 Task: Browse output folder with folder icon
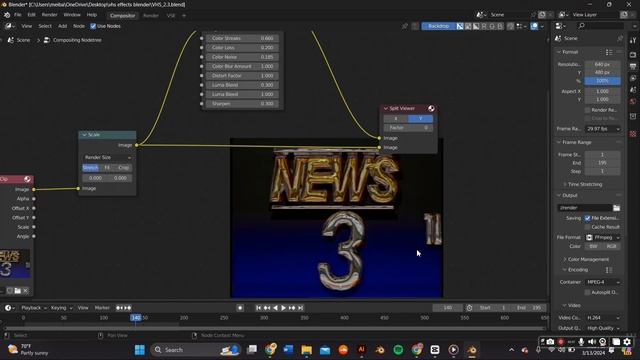click(616, 208)
